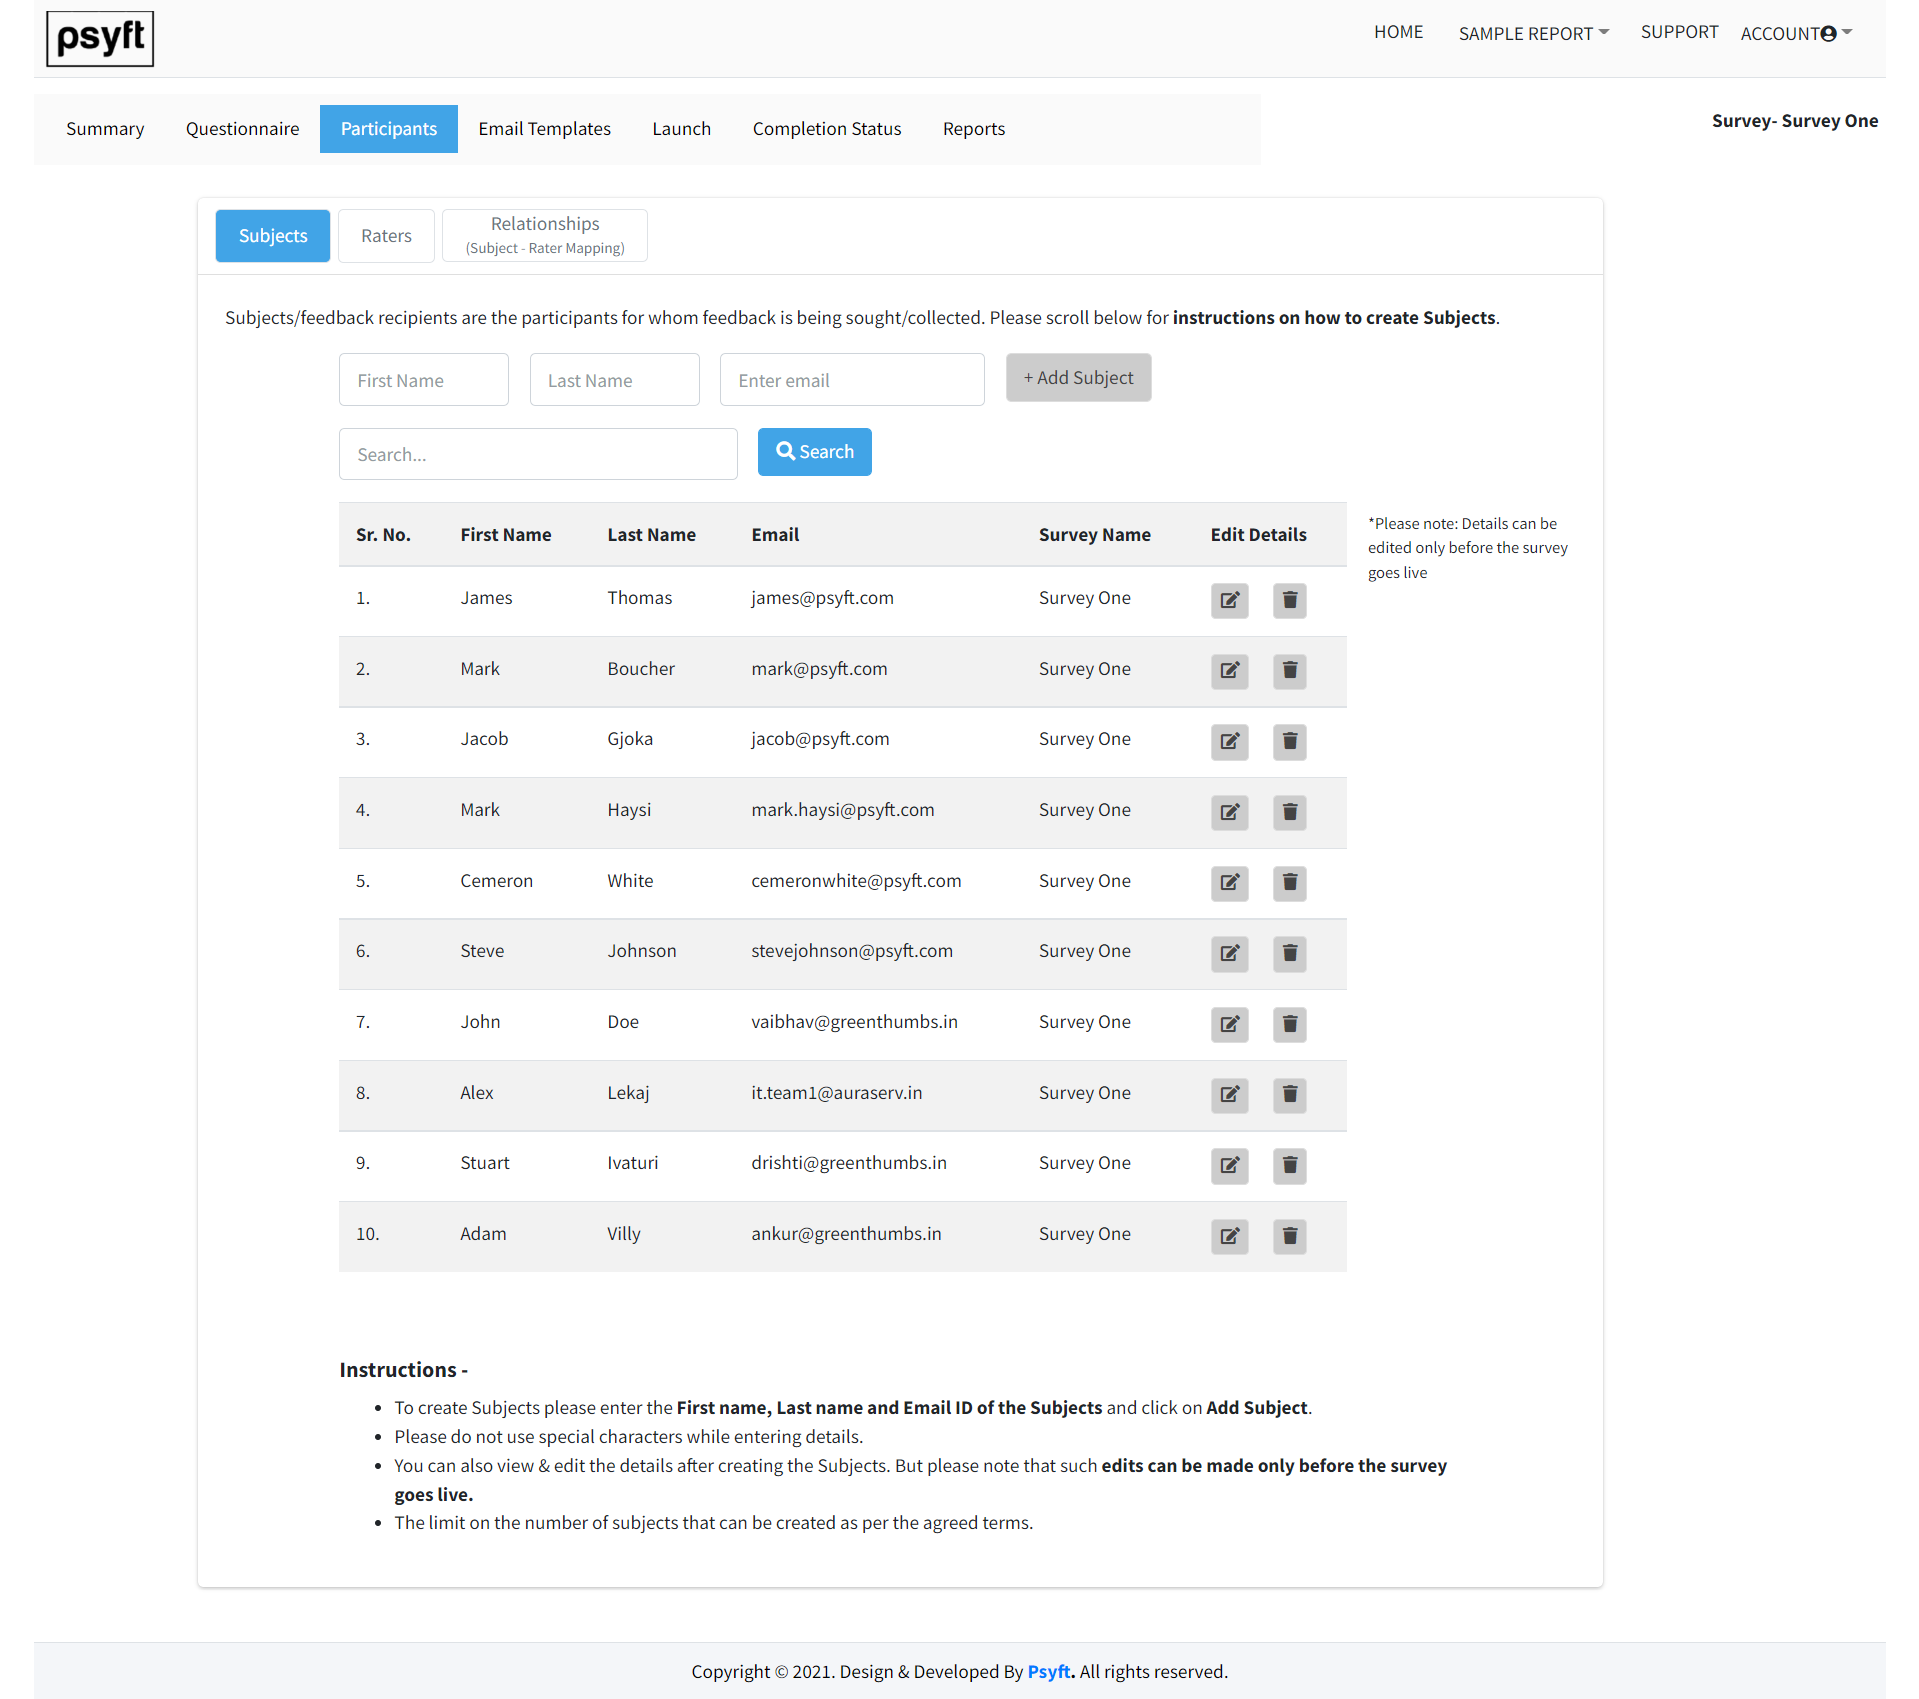Select email cemeronwhite@psyft.com
The height and width of the screenshot is (1699, 1919).
(856, 881)
